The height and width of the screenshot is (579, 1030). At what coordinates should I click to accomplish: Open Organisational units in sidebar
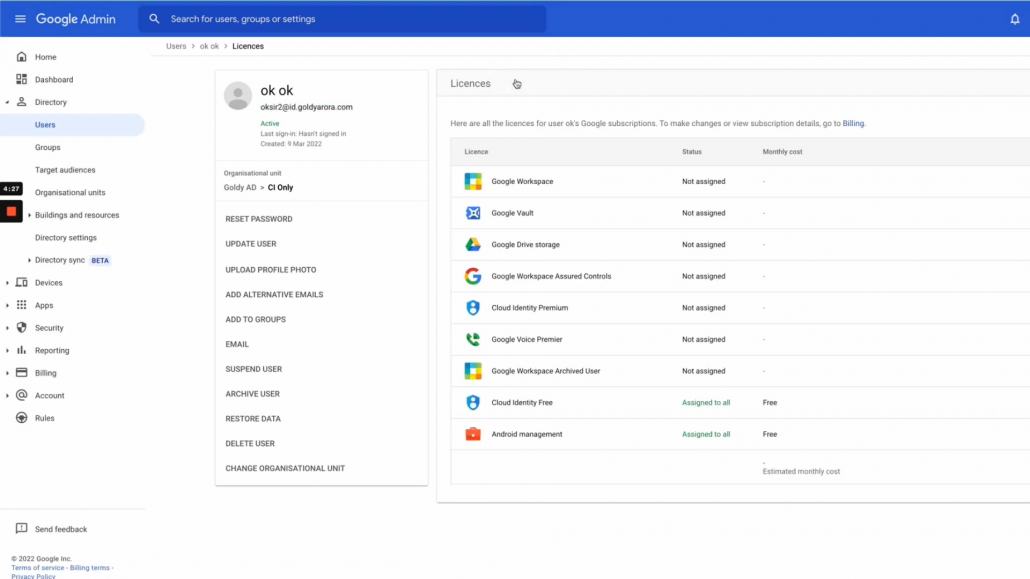70,193
